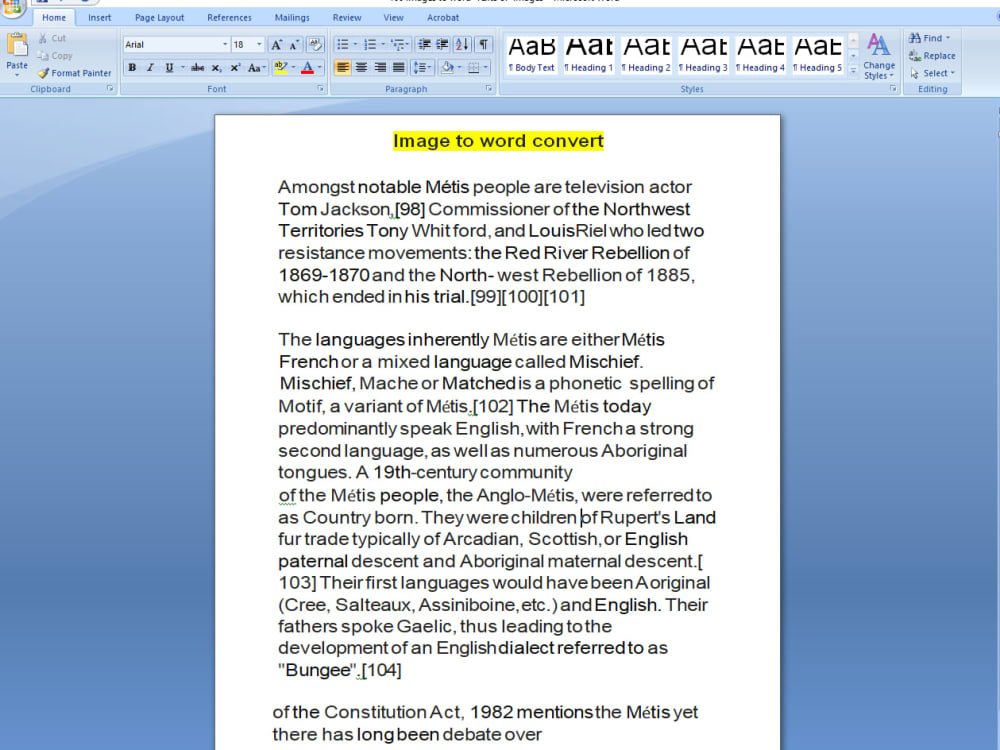Open the Clipboard dialog launcher
The height and width of the screenshot is (750, 1000).
pos(110,89)
